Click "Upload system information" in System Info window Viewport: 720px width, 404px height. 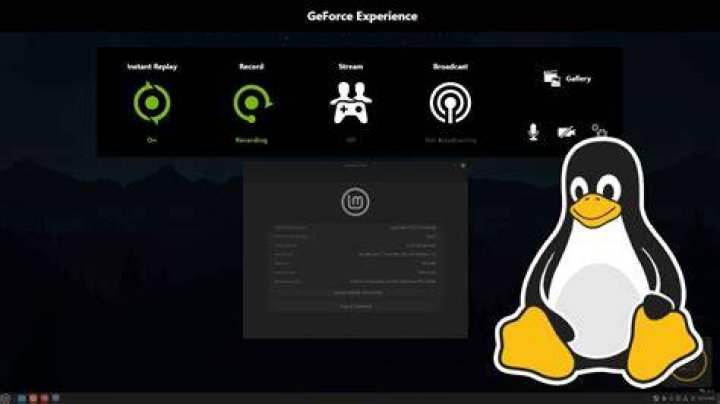click(x=357, y=292)
